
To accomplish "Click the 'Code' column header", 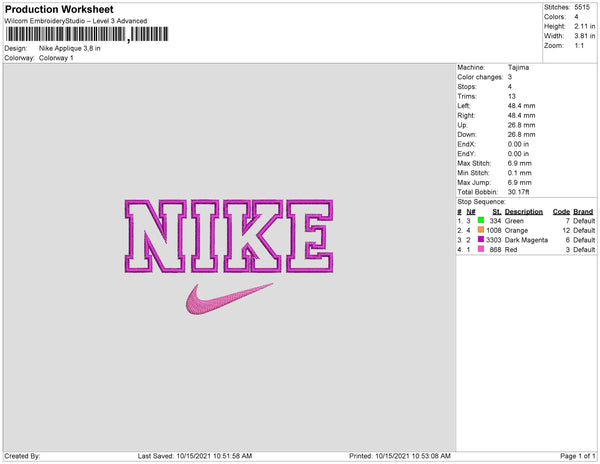I will 561,212.
